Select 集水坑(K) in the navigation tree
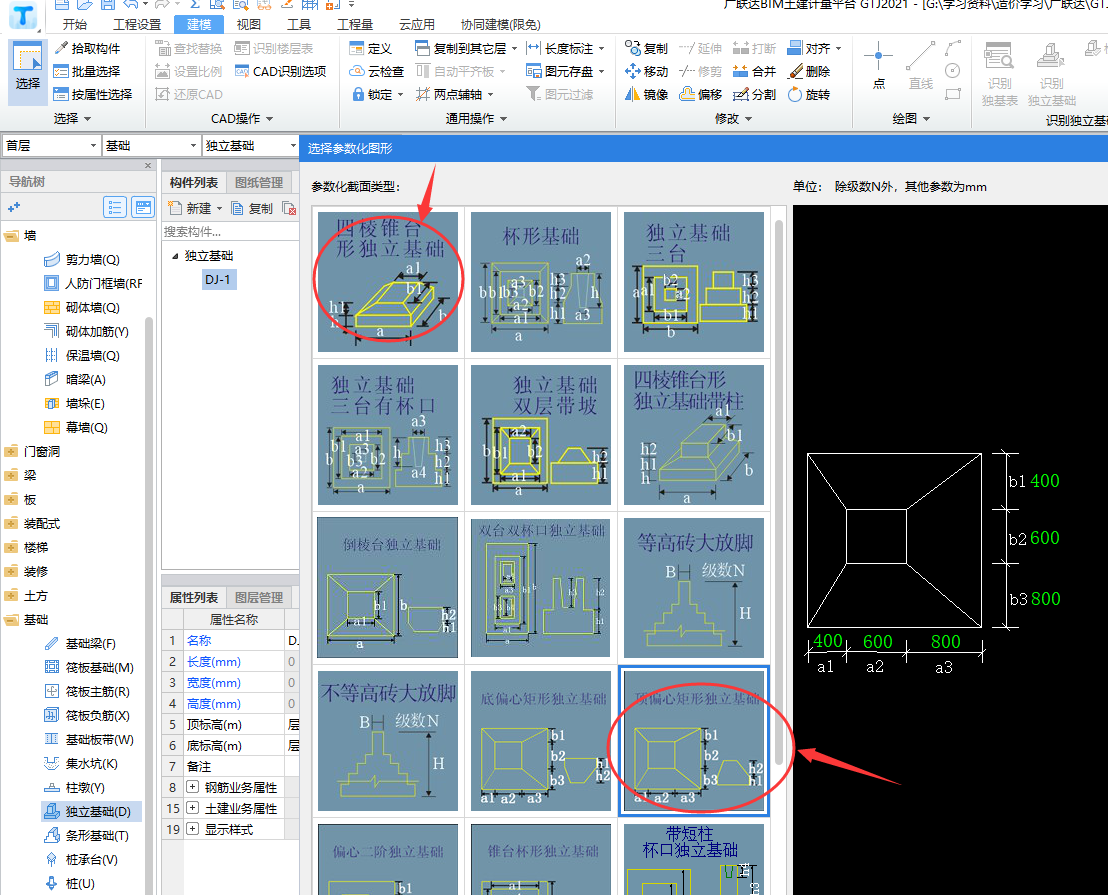Image resolution: width=1108 pixels, height=895 pixels. coord(82,764)
